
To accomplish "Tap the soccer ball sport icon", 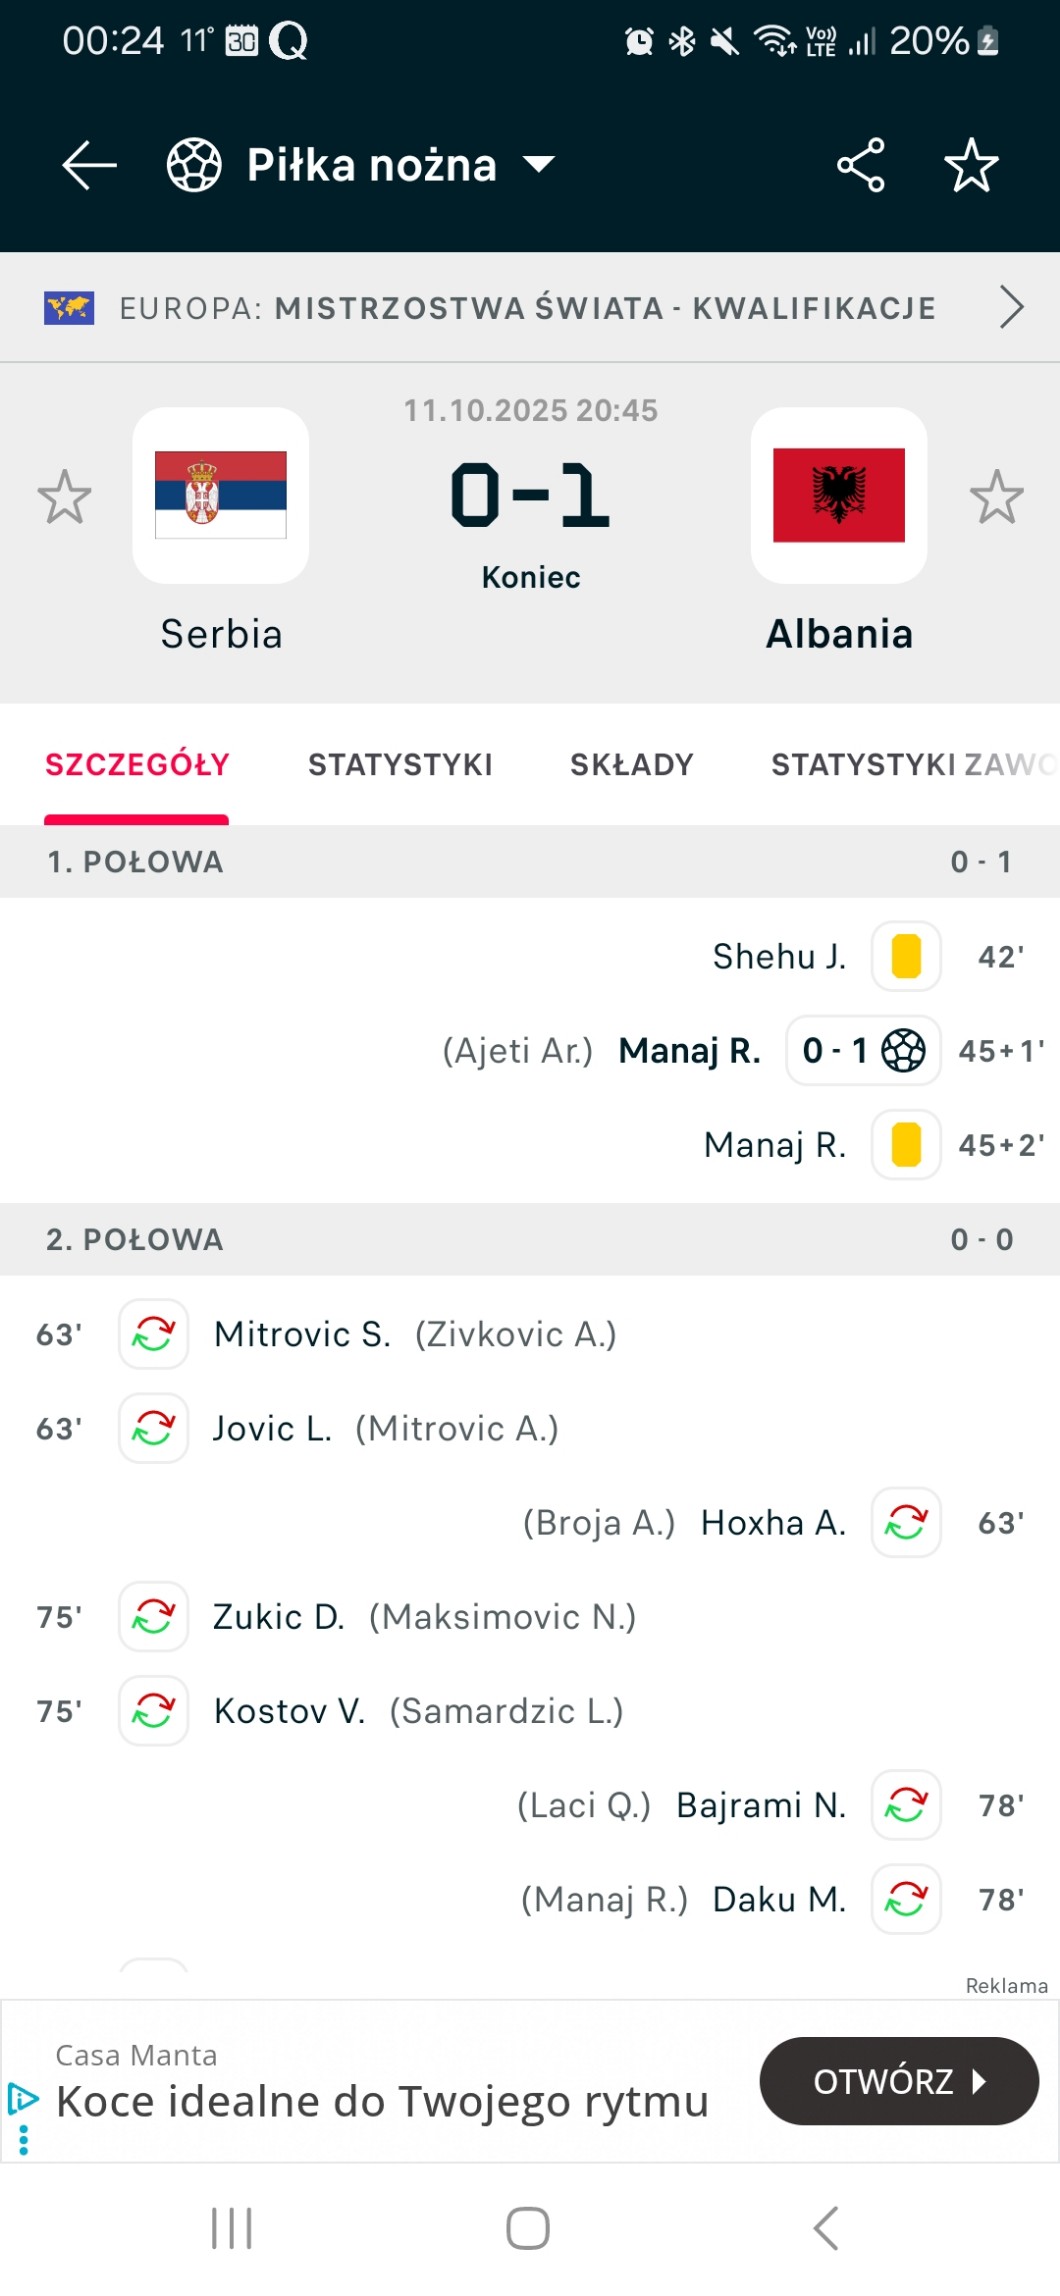I will pyautogui.click(x=194, y=165).
